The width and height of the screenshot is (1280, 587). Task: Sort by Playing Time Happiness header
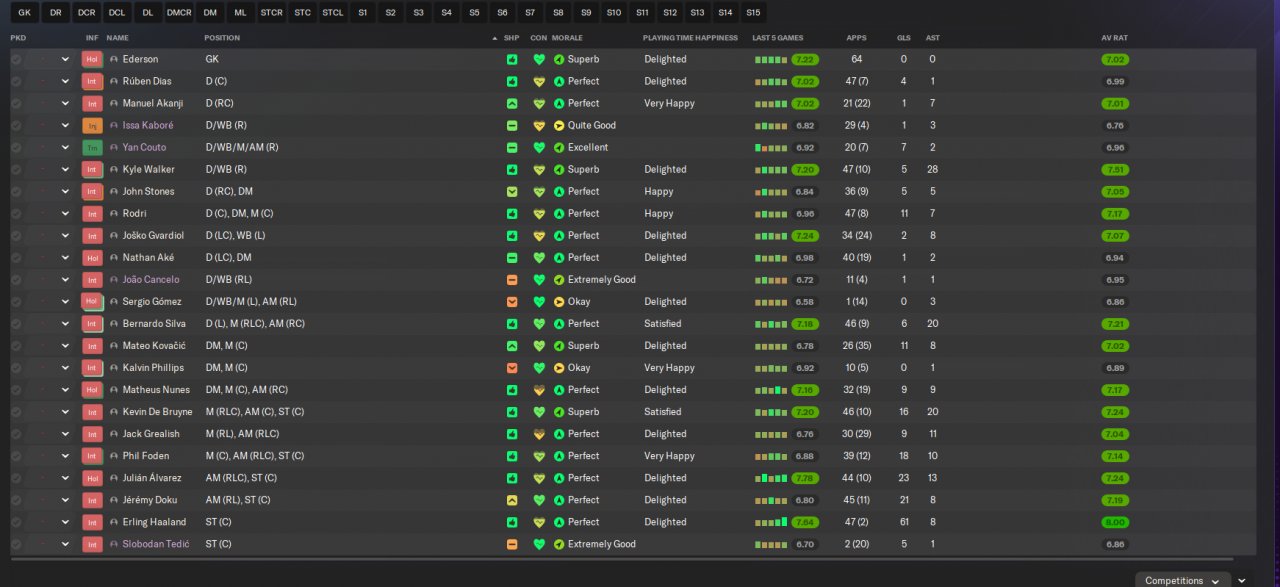click(x=690, y=38)
